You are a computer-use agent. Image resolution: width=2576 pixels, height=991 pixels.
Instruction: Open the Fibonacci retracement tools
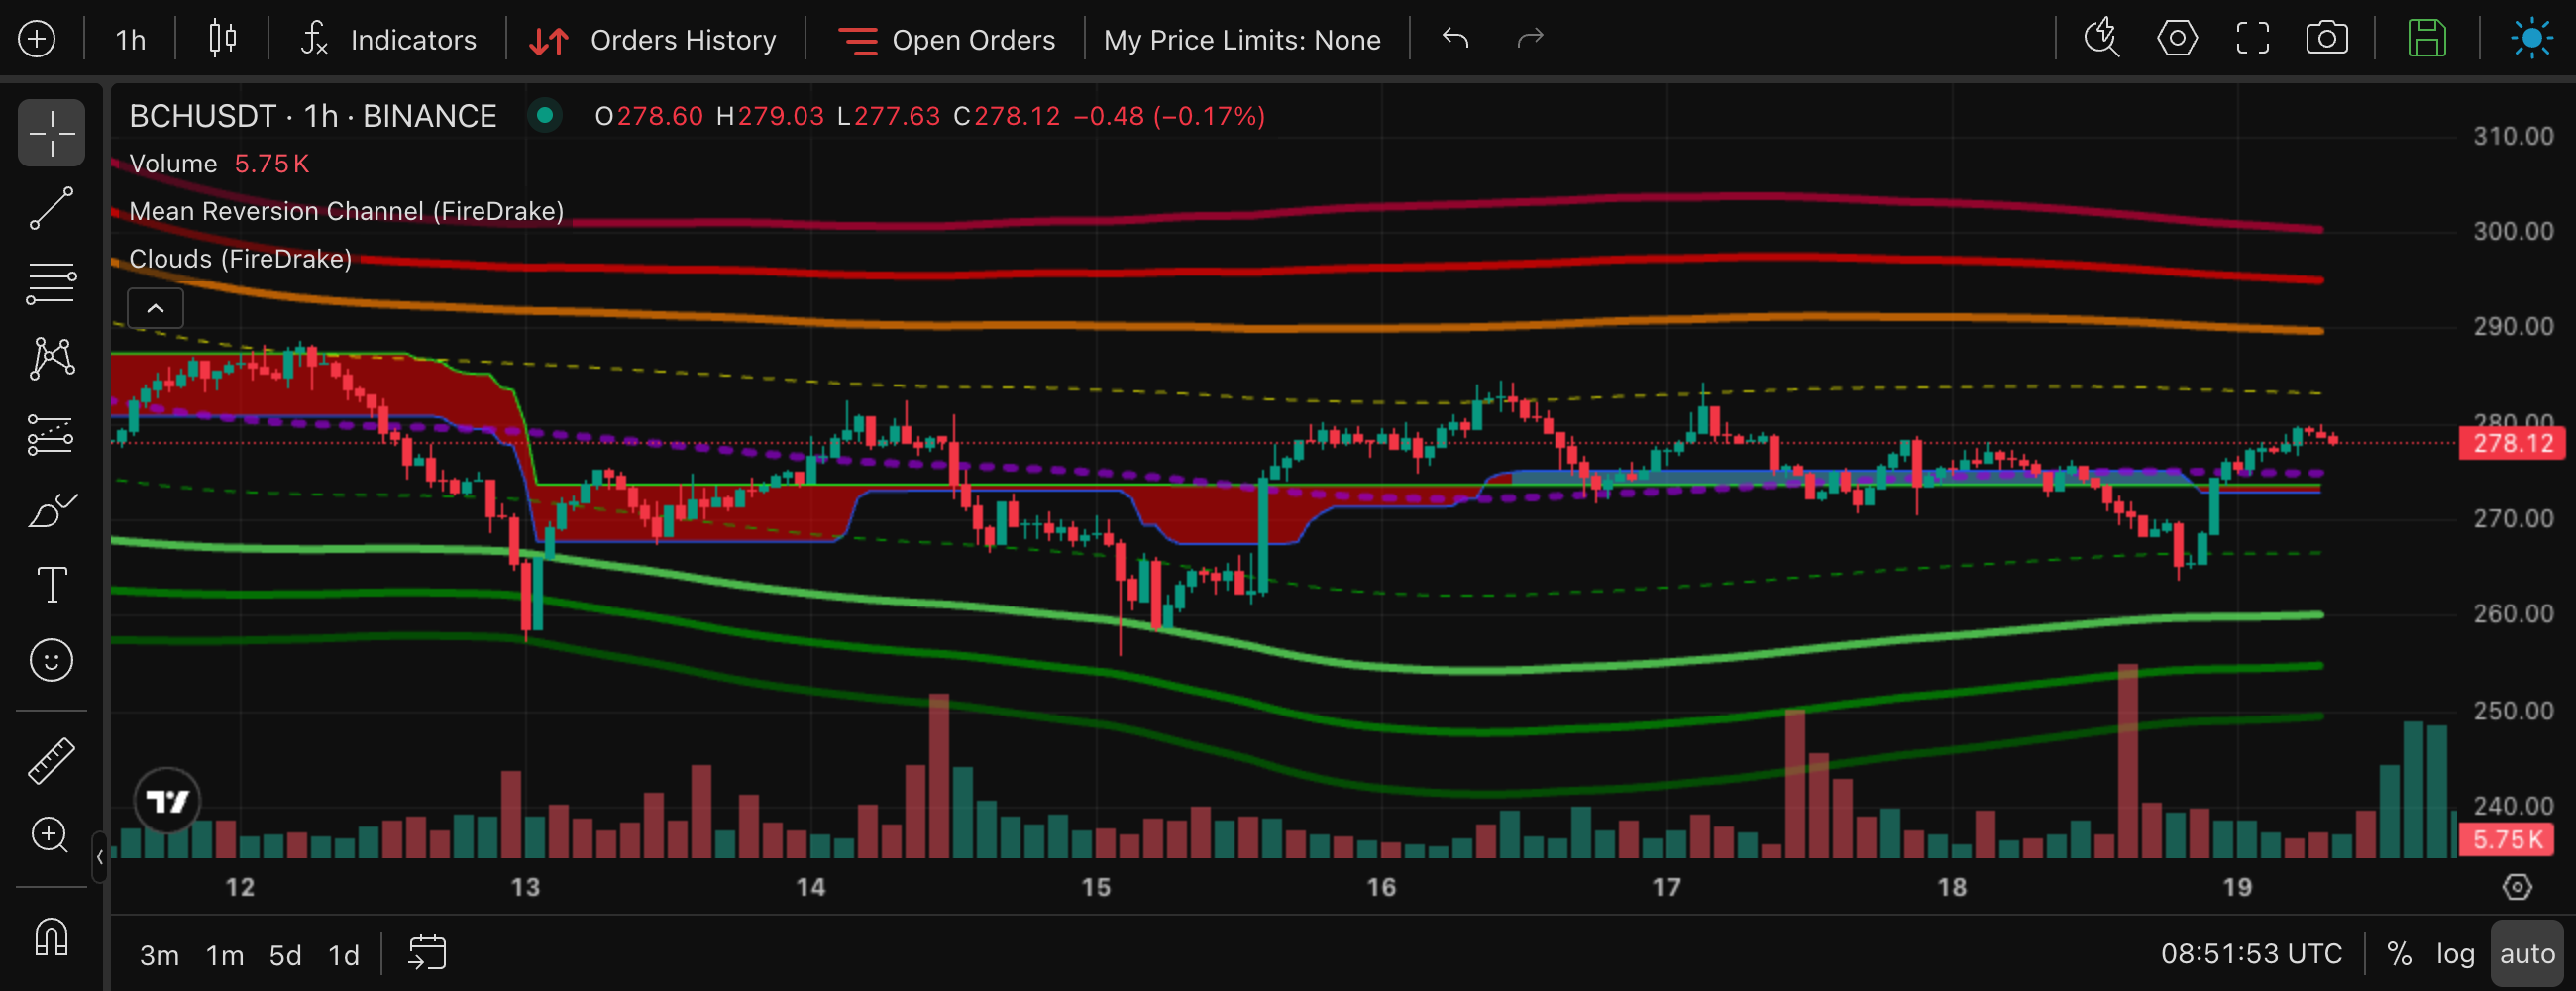pos(51,283)
